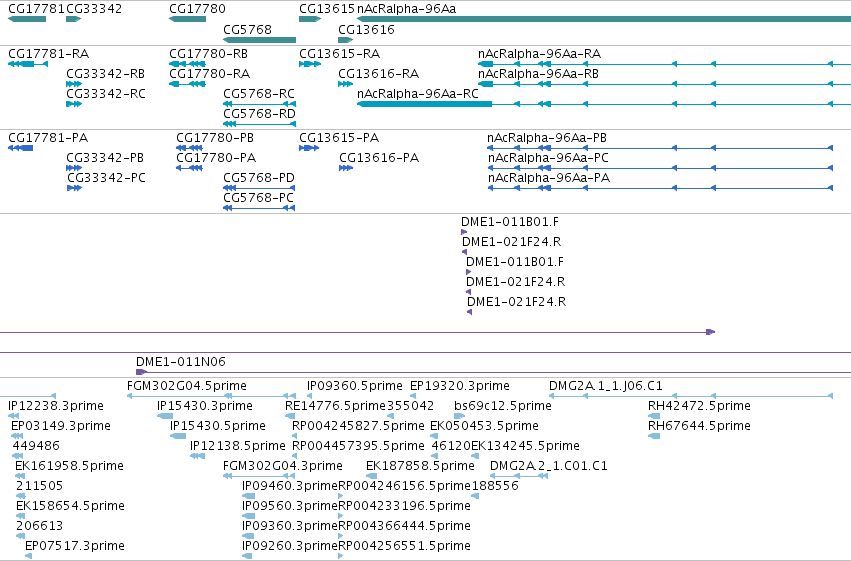Click cDNA DMG2A.2_1.C01.C1
The width and height of the screenshot is (851, 561).
click(549, 466)
